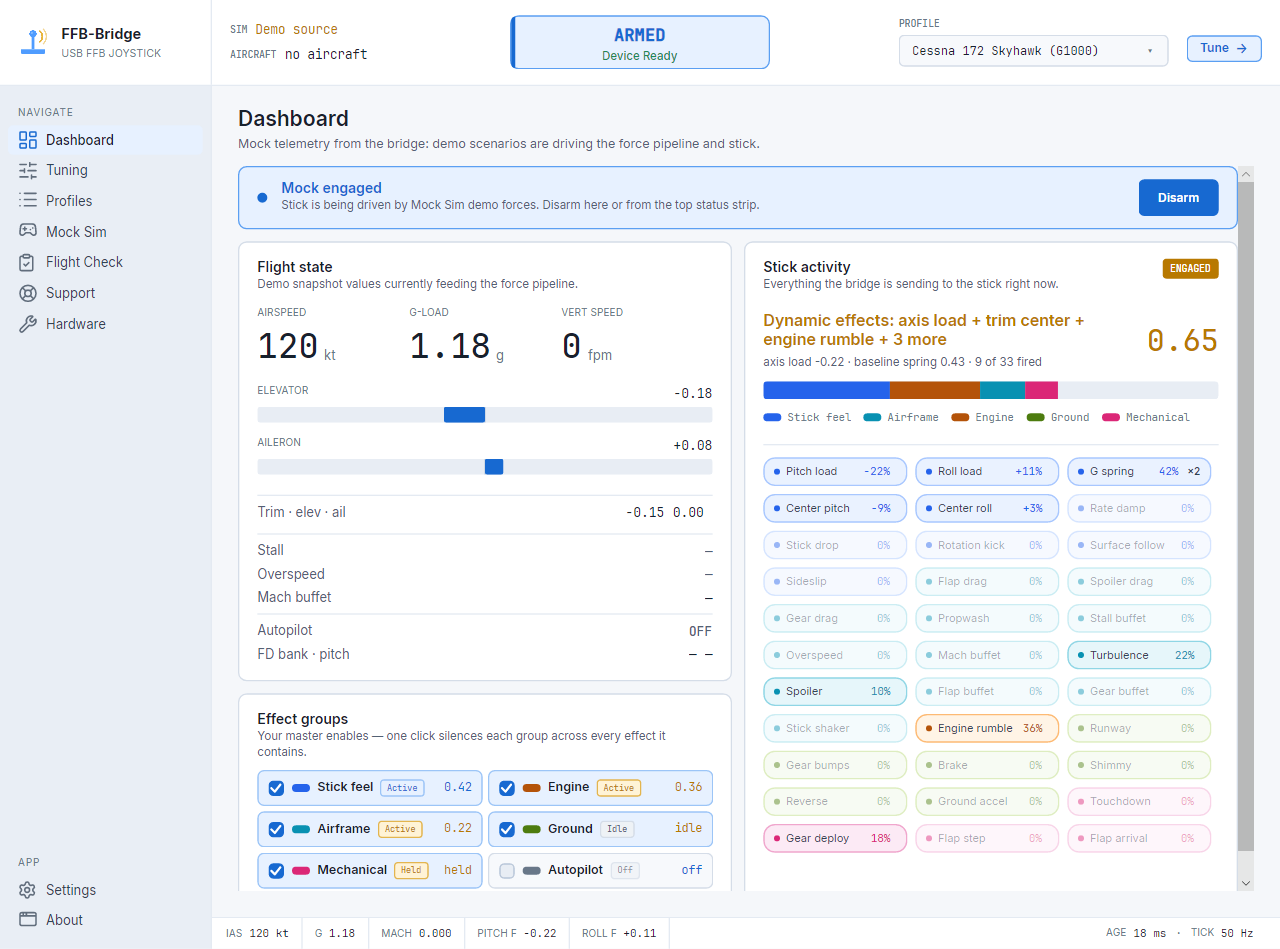Click the scrollbar down arrow
Screen dimensions: 1280x949
[x=1246, y=883]
